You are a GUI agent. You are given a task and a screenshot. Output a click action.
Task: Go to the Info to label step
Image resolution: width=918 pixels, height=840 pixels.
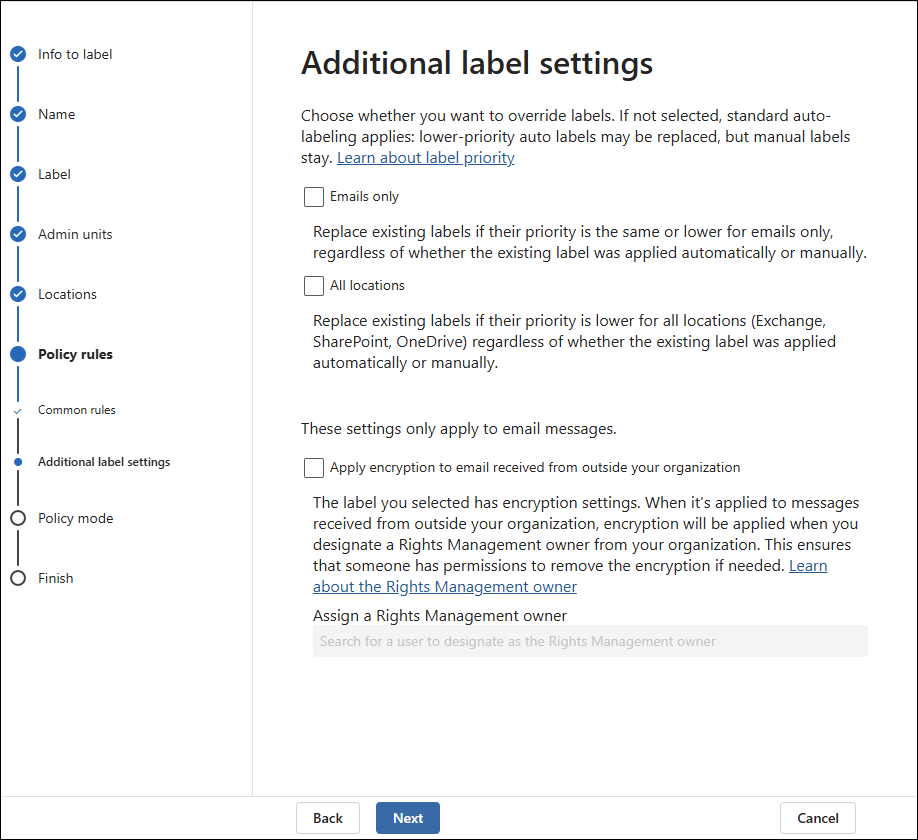(x=75, y=54)
